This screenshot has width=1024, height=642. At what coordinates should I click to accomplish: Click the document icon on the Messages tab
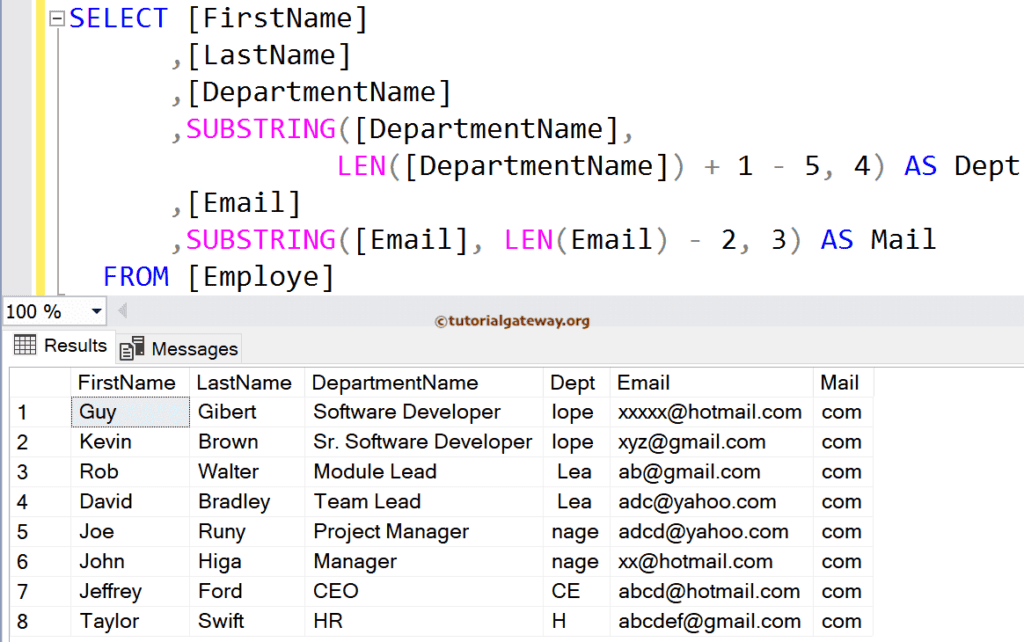tap(130, 348)
